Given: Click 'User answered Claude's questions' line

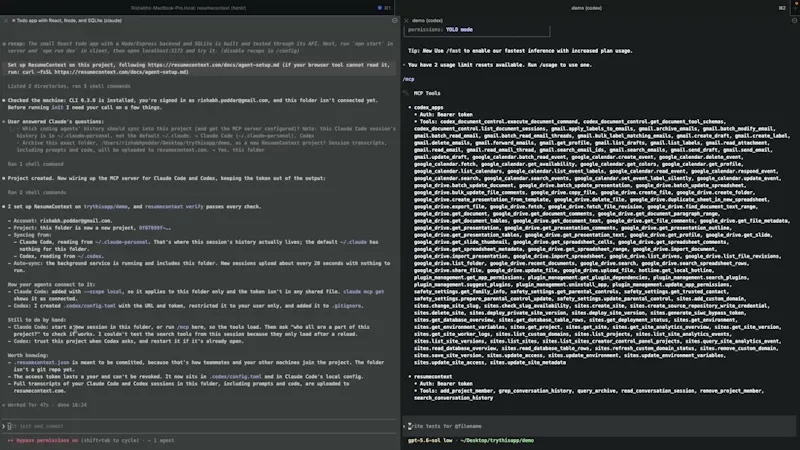Looking at the screenshot, I should coord(56,121).
